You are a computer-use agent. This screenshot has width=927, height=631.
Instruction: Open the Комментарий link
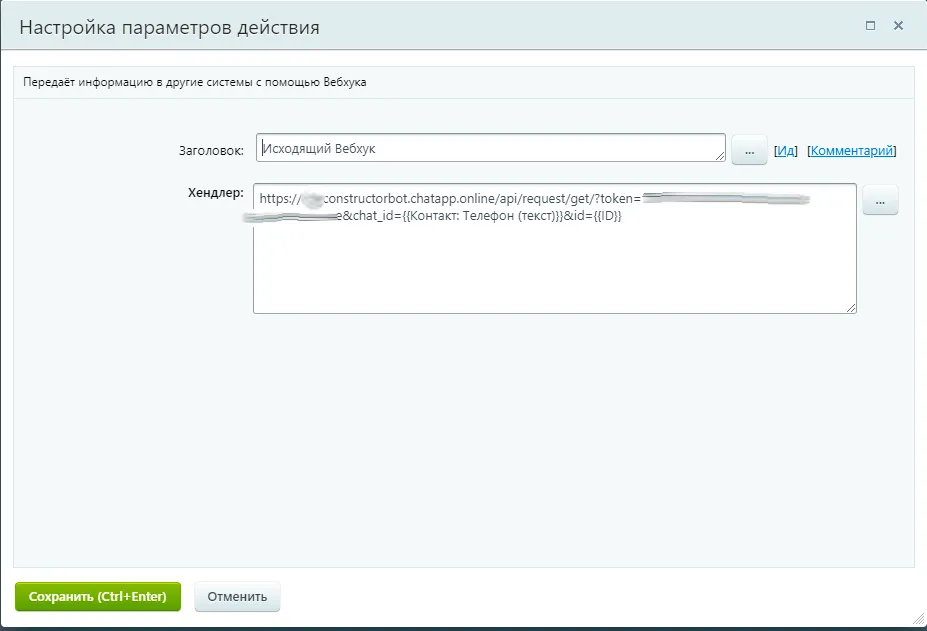[851, 150]
